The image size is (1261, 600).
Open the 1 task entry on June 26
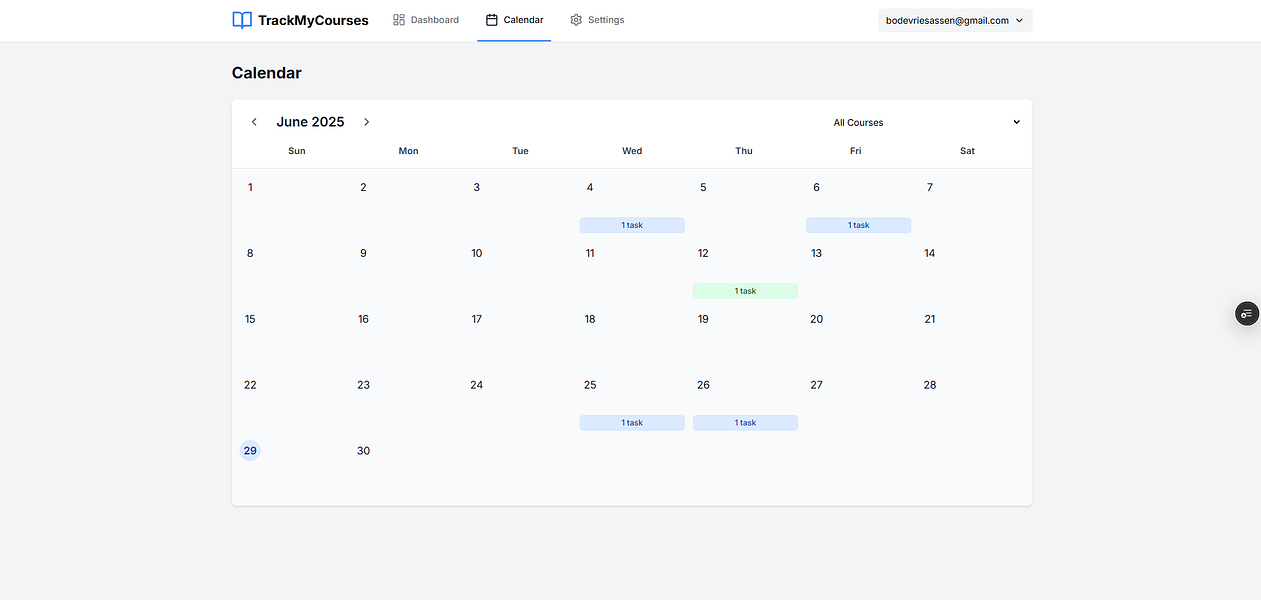[x=745, y=422]
